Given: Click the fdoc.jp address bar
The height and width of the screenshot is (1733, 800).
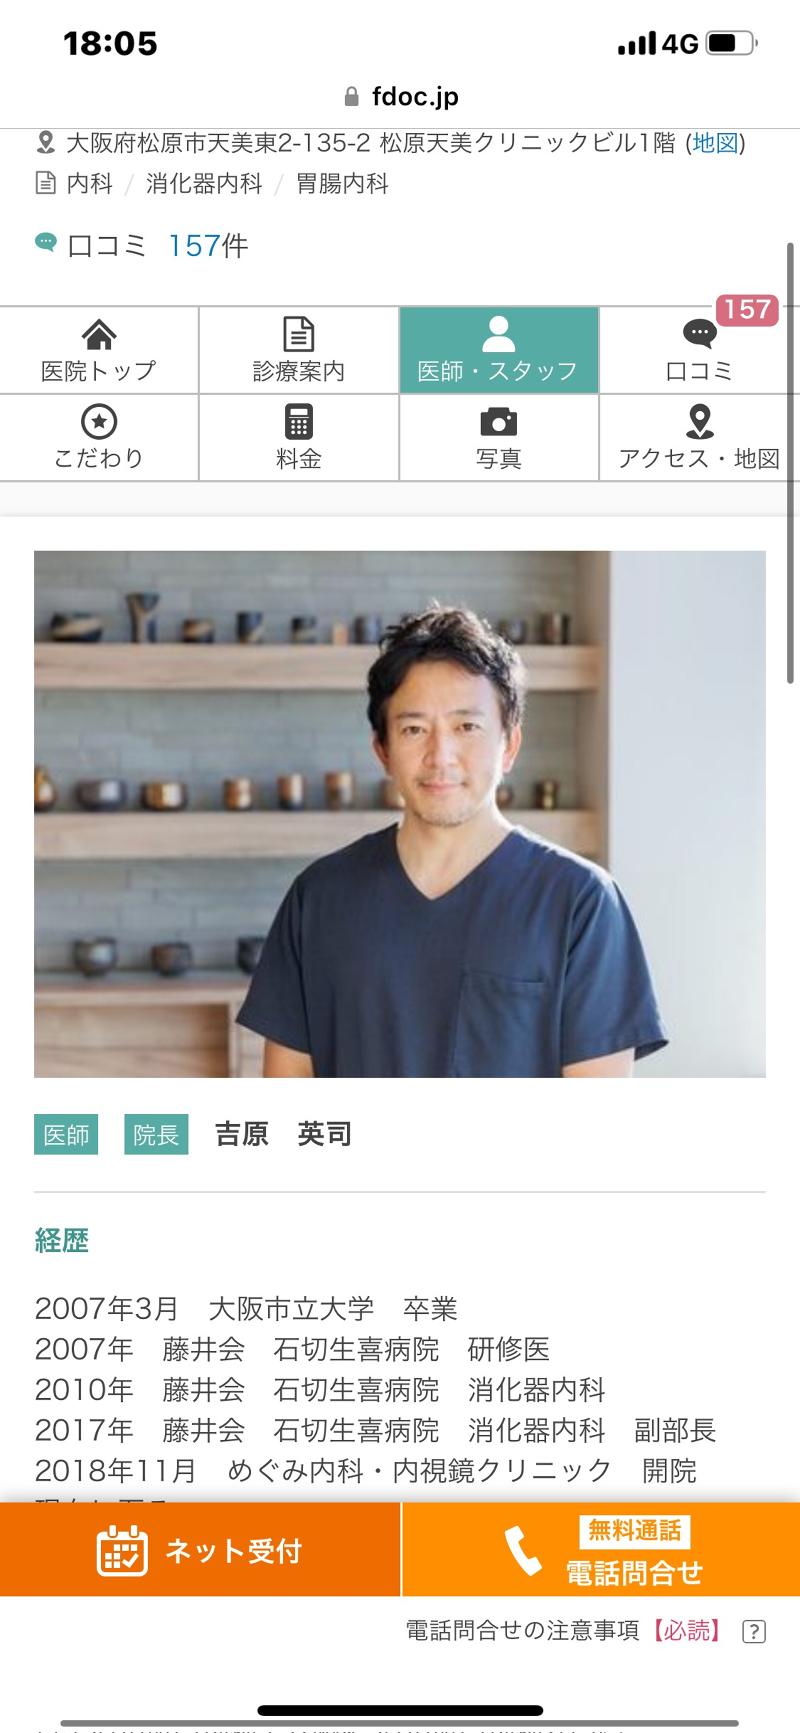Looking at the screenshot, I should 400,96.
